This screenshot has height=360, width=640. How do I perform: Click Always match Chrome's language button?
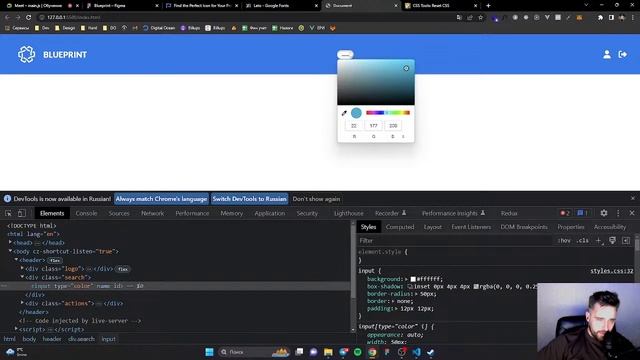[x=161, y=199]
